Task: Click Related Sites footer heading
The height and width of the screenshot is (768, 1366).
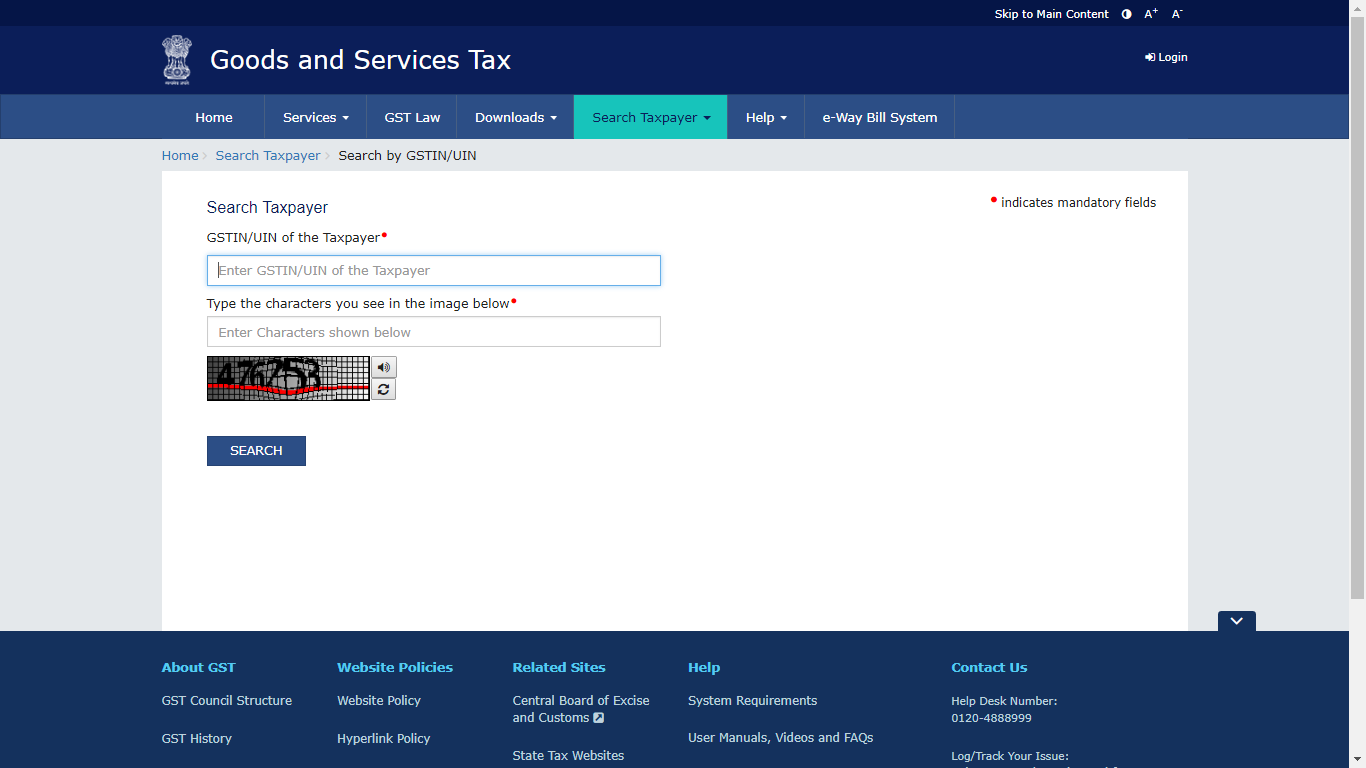Action: pos(559,667)
